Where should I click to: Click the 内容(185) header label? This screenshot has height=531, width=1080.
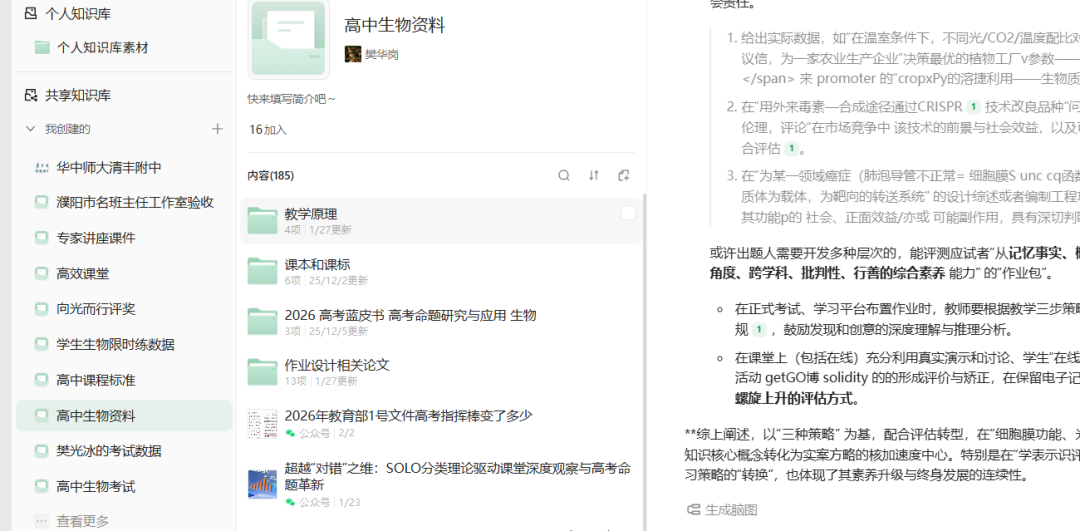pos(271,176)
